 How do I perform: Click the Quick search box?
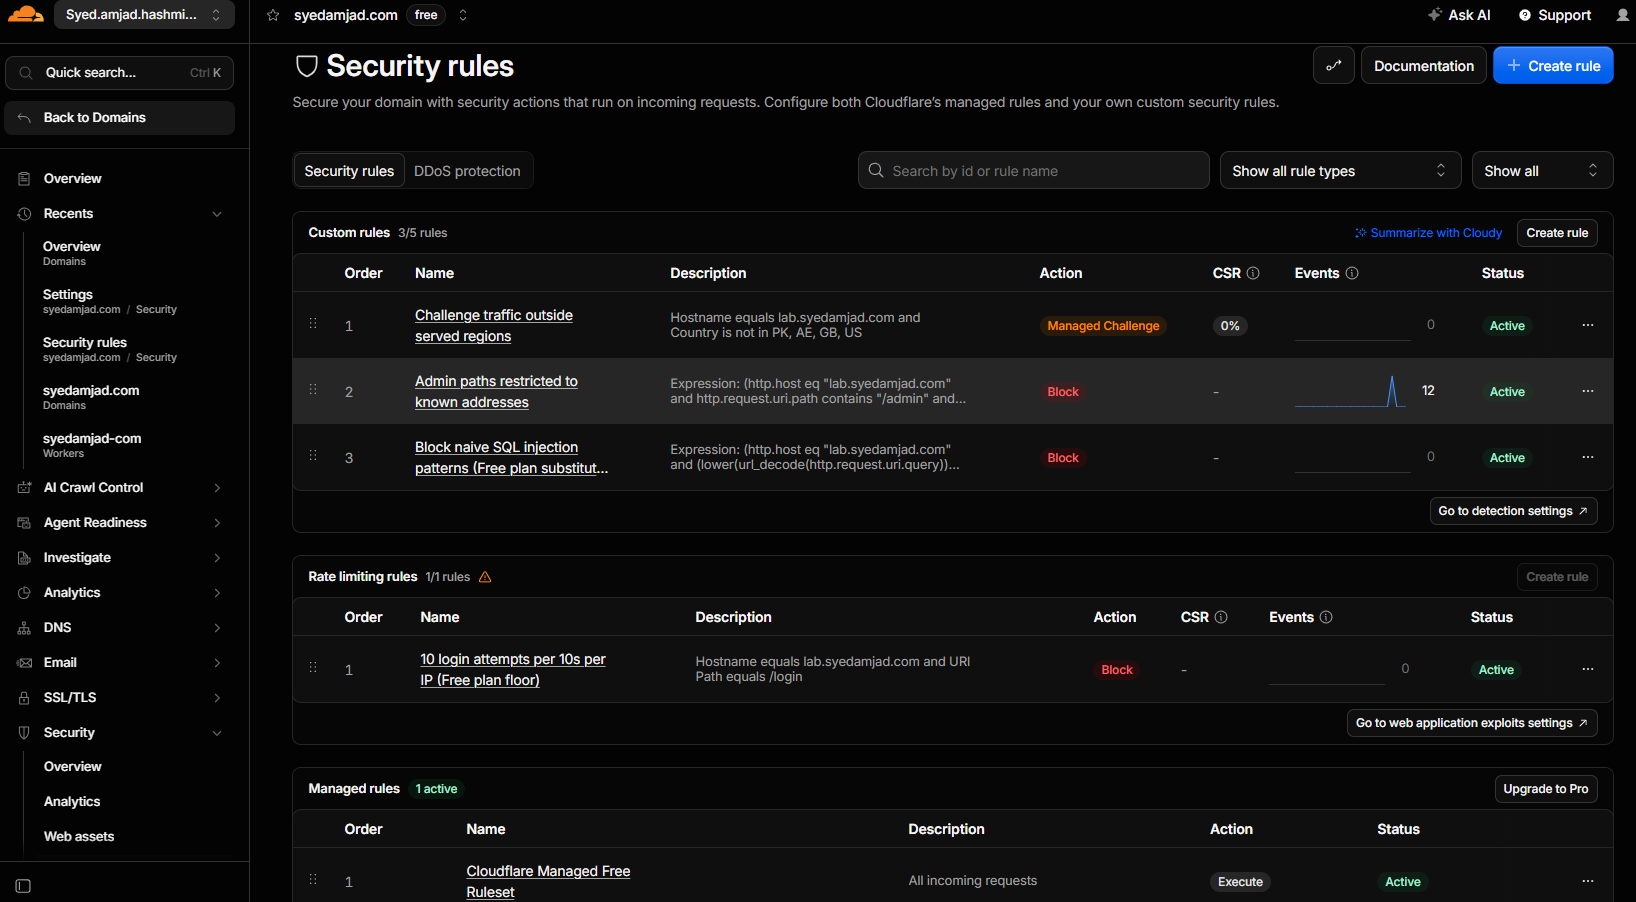click(x=120, y=73)
